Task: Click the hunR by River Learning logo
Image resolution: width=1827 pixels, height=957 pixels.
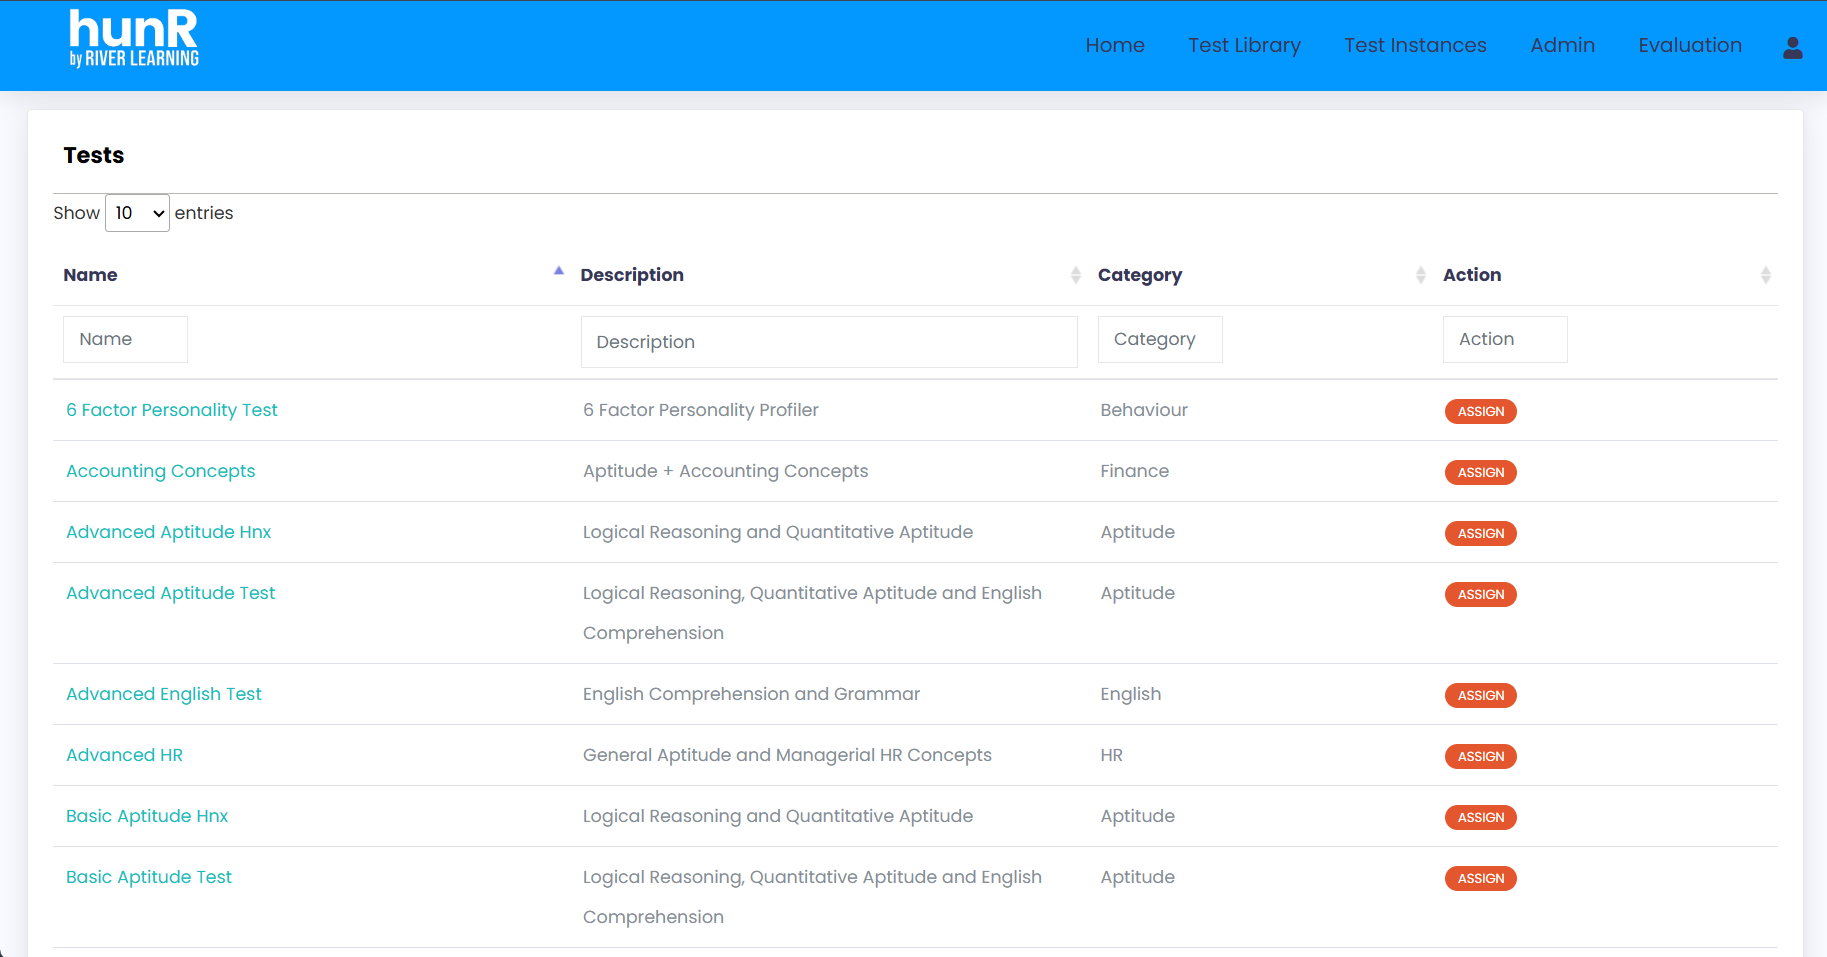Action: pos(134,39)
